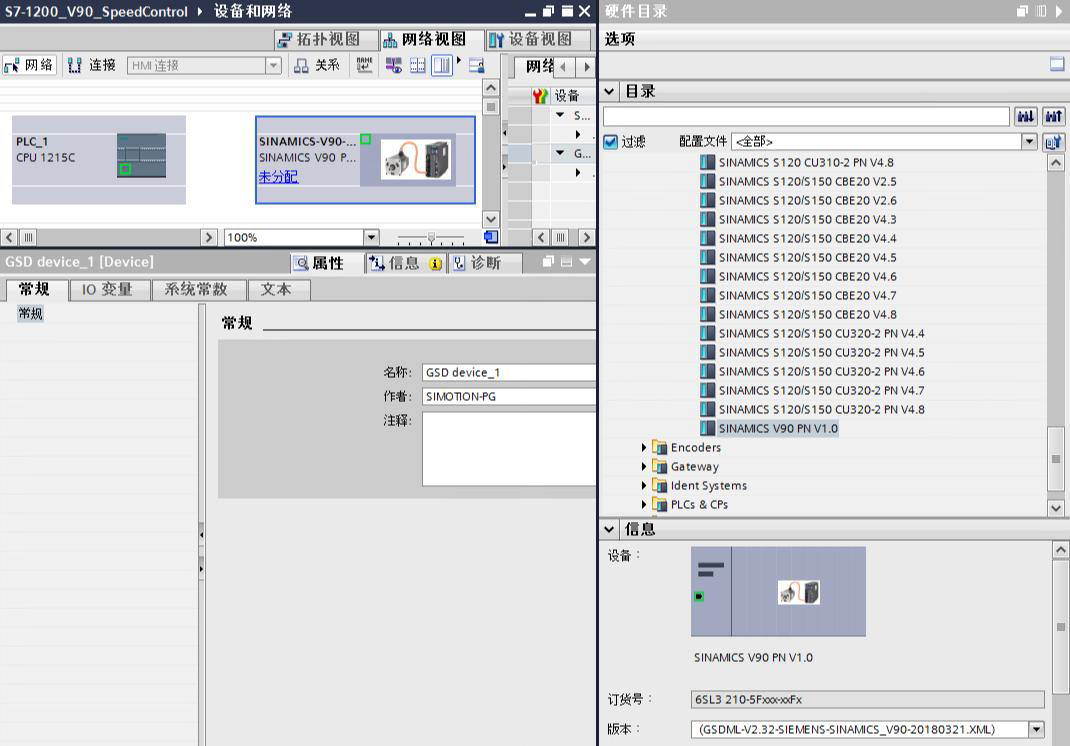Screen dimensions: 1070x746
Task: Select SINAMICS S120/S150 CU320-2 PN V4.4
Action: [822, 334]
